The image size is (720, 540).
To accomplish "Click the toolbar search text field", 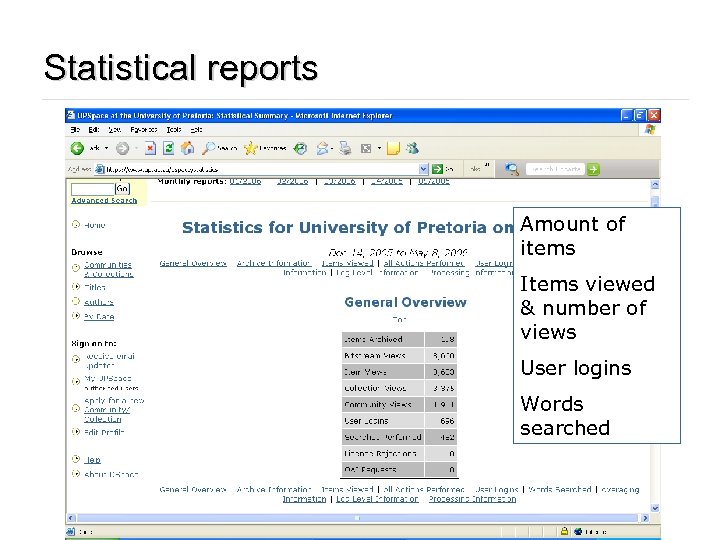I will 555,169.
